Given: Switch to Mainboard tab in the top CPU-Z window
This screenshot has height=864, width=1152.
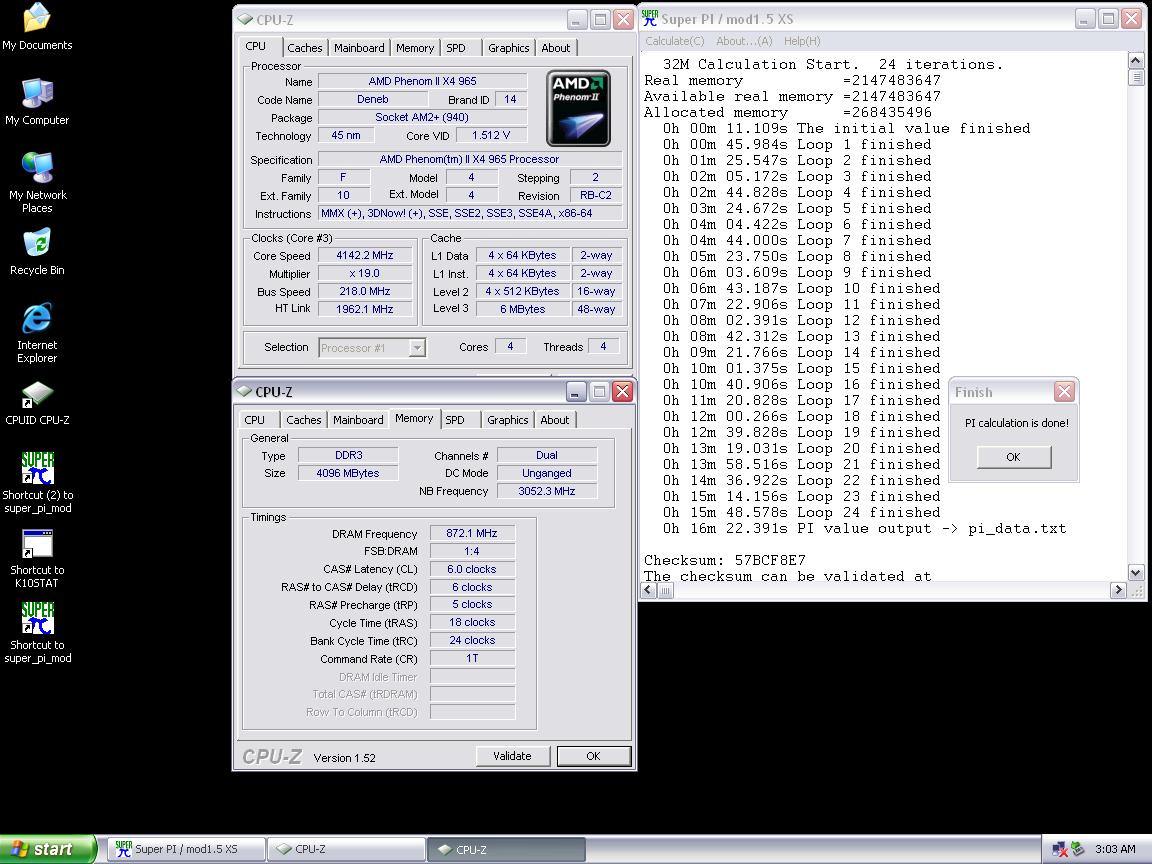Looking at the screenshot, I should (359, 48).
